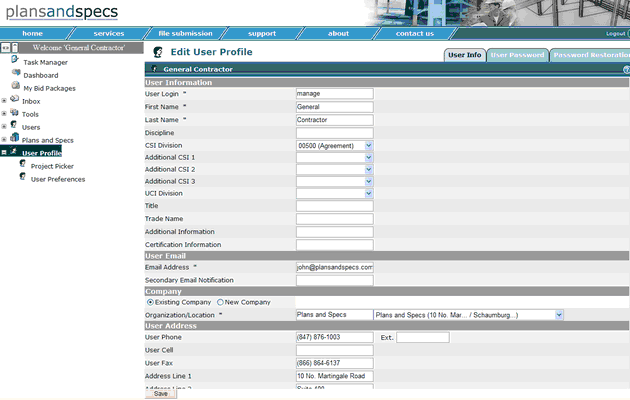This screenshot has height=400, width=630.
Task: Switch to the User Password tab
Action: pos(518,55)
